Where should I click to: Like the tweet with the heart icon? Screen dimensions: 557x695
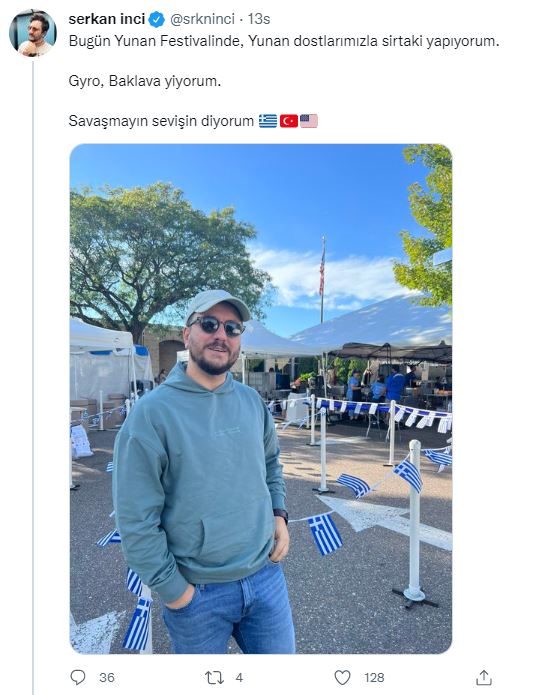click(x=342, y=677)
